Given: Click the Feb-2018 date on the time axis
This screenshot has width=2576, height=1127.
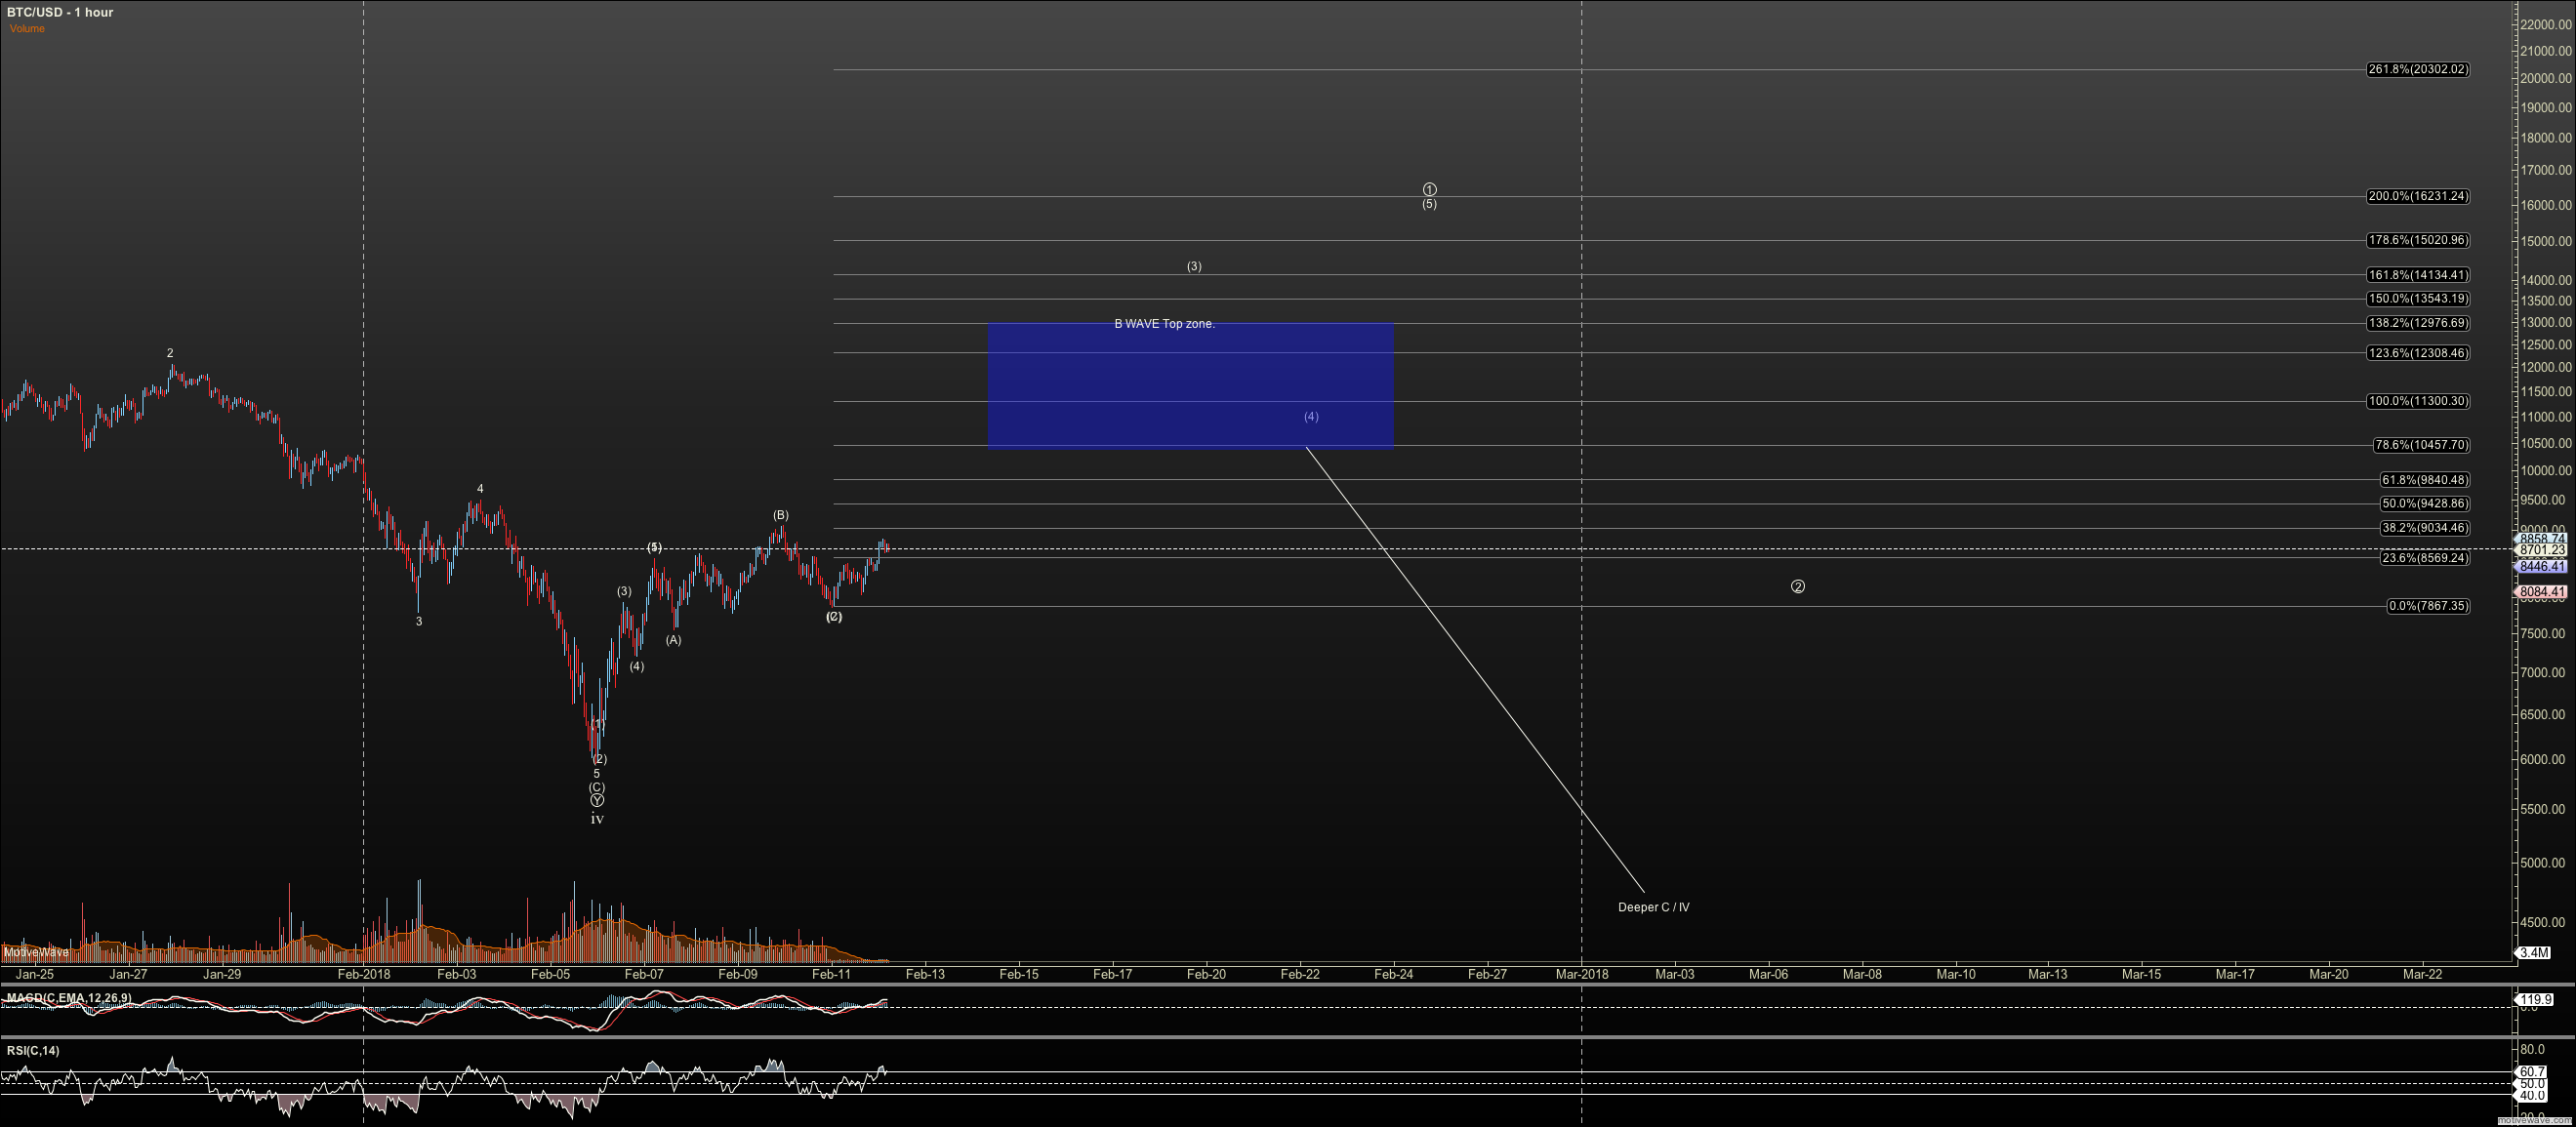Looking at the screenshot, I should coord(364,974).
